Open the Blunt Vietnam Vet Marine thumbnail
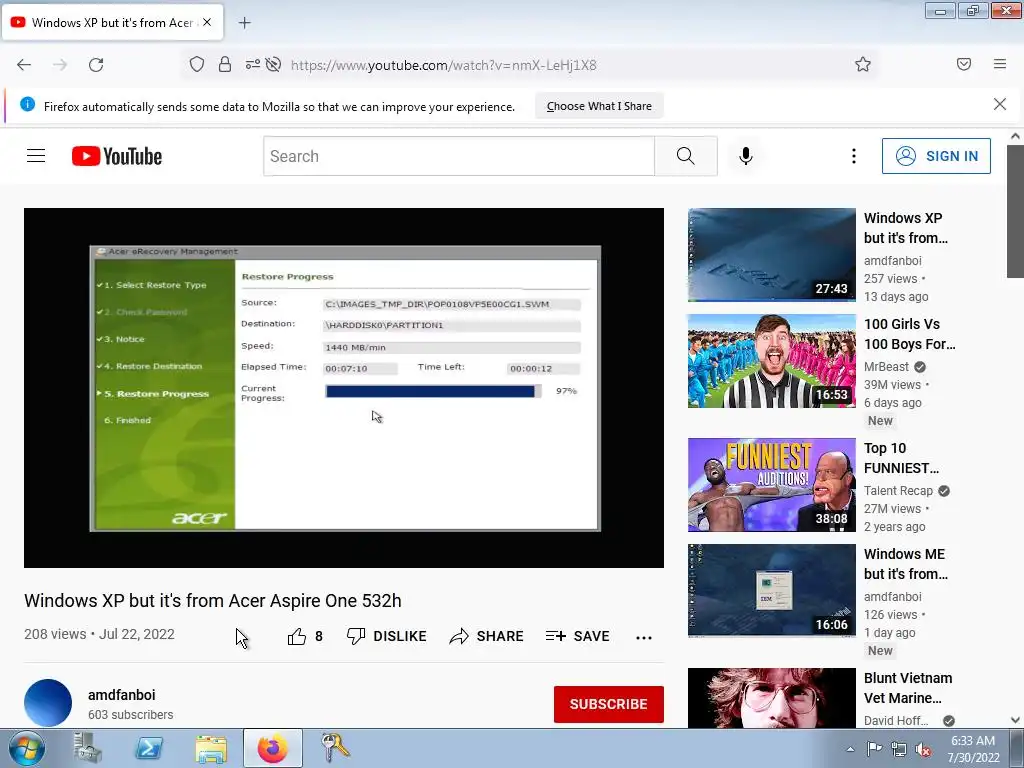 [771, 697]
